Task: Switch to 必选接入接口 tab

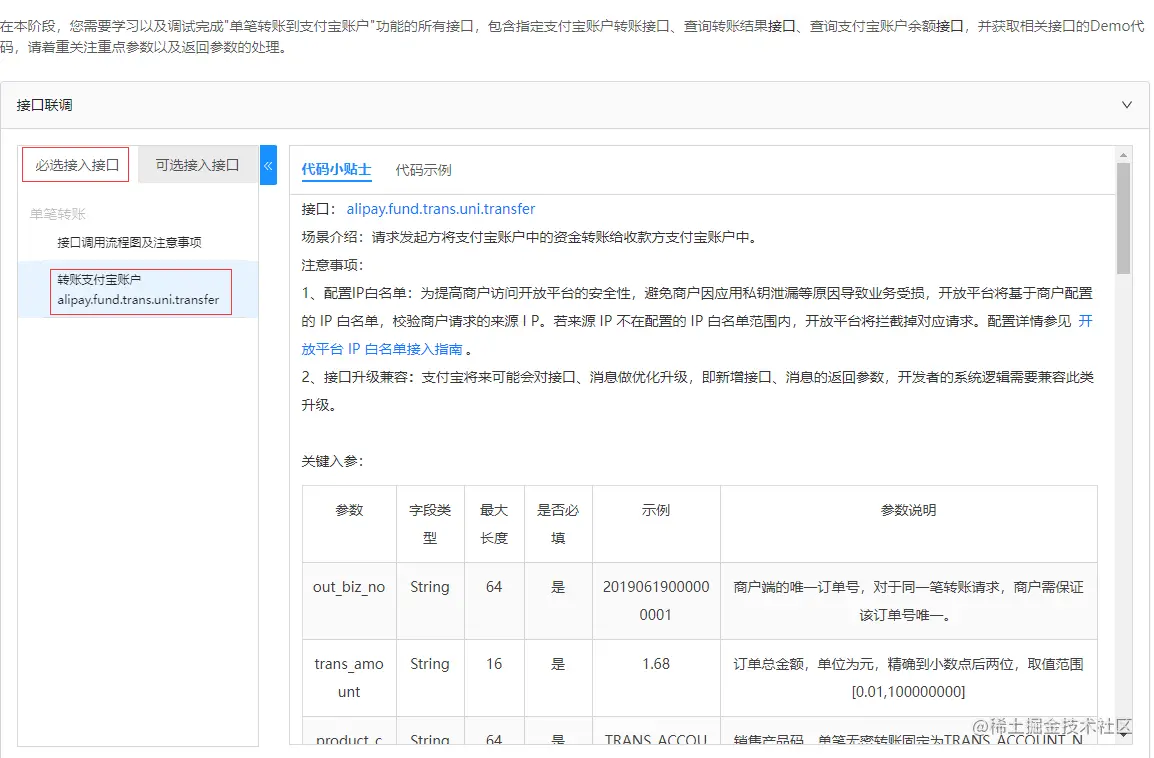Action: (76, 165)
